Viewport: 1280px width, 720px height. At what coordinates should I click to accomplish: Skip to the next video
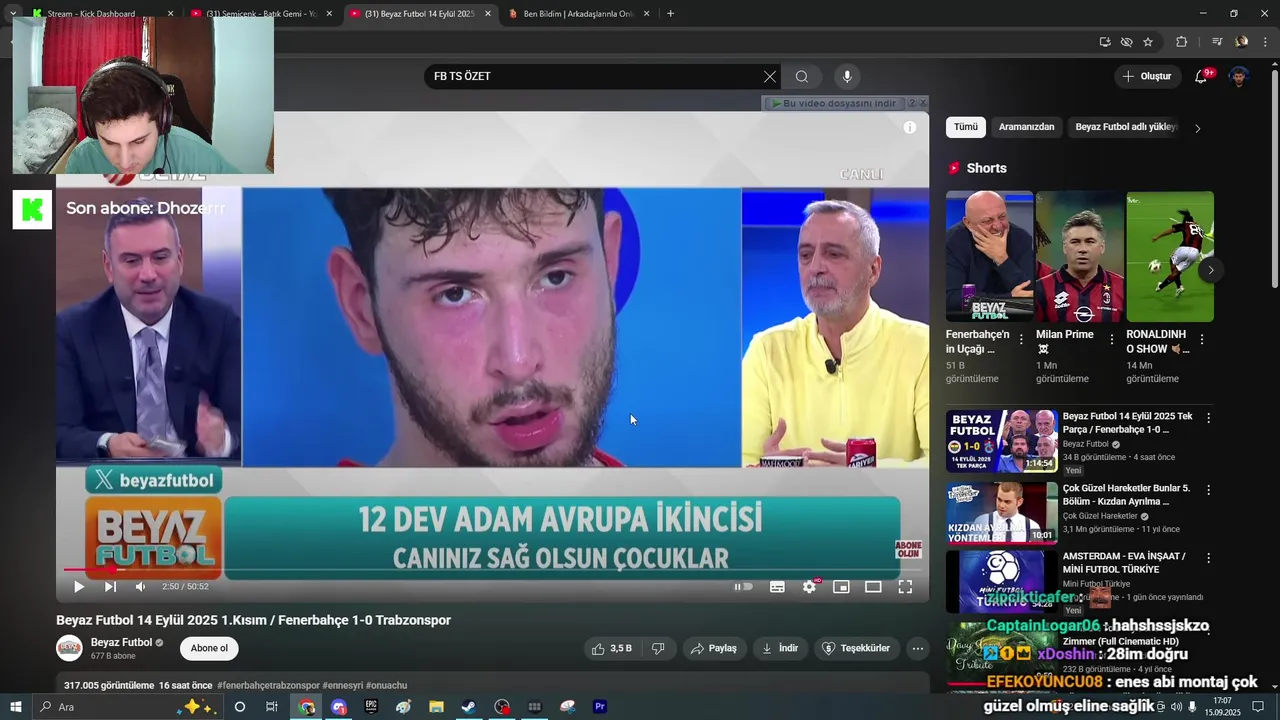110,587
